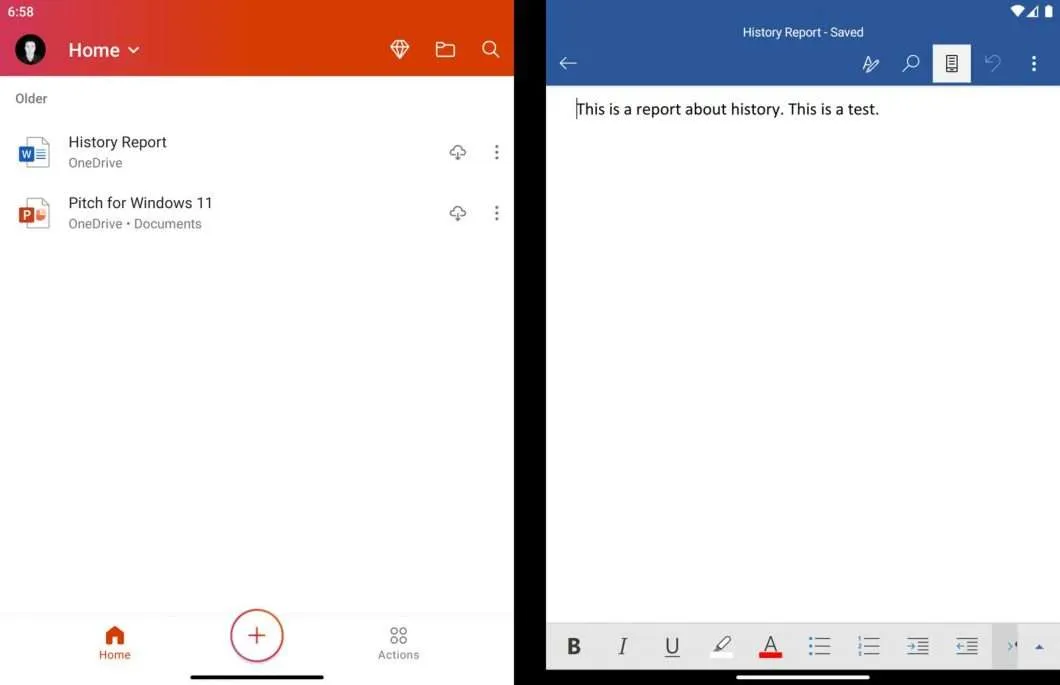The width and height of the screenshot is (1060, 685).
Task: Expand the formatting ribbon with up arrow
Action: 1039,647
